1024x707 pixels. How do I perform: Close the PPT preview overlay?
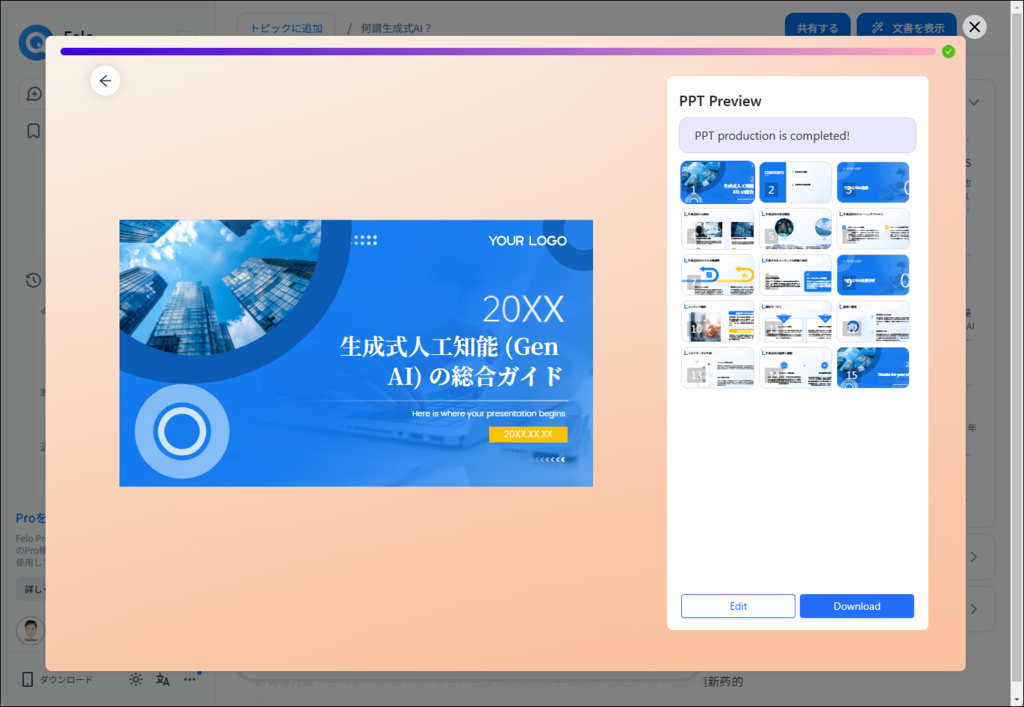[x=974, y=27]
